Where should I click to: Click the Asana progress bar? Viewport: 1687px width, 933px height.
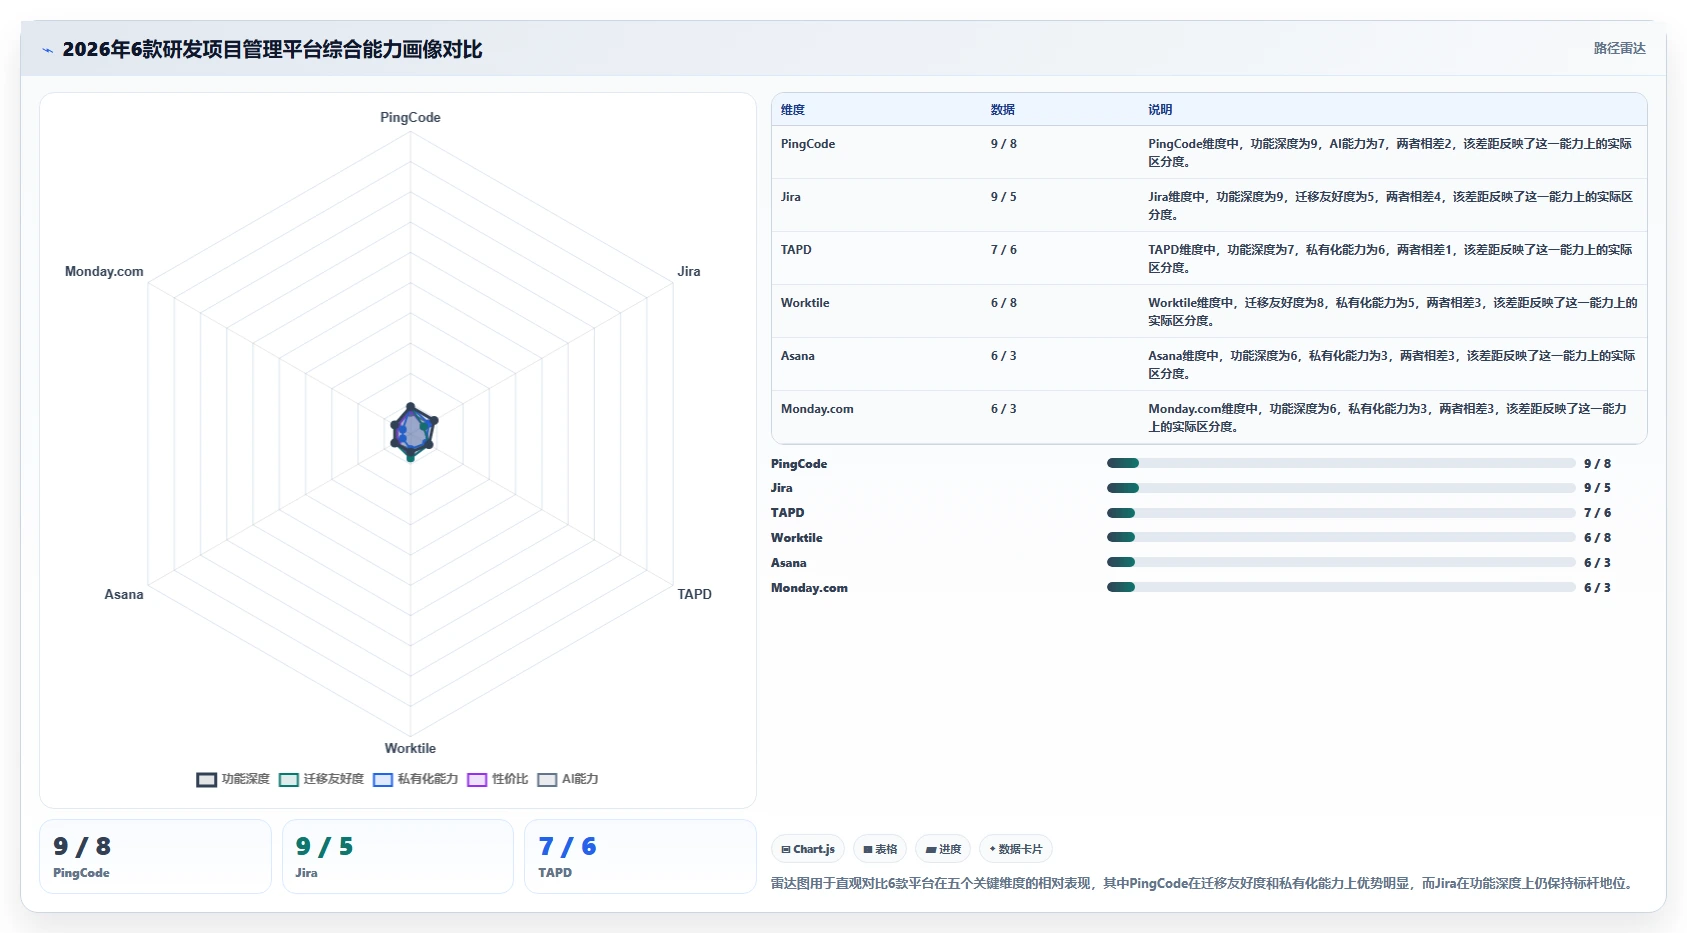pos(1341,562)
